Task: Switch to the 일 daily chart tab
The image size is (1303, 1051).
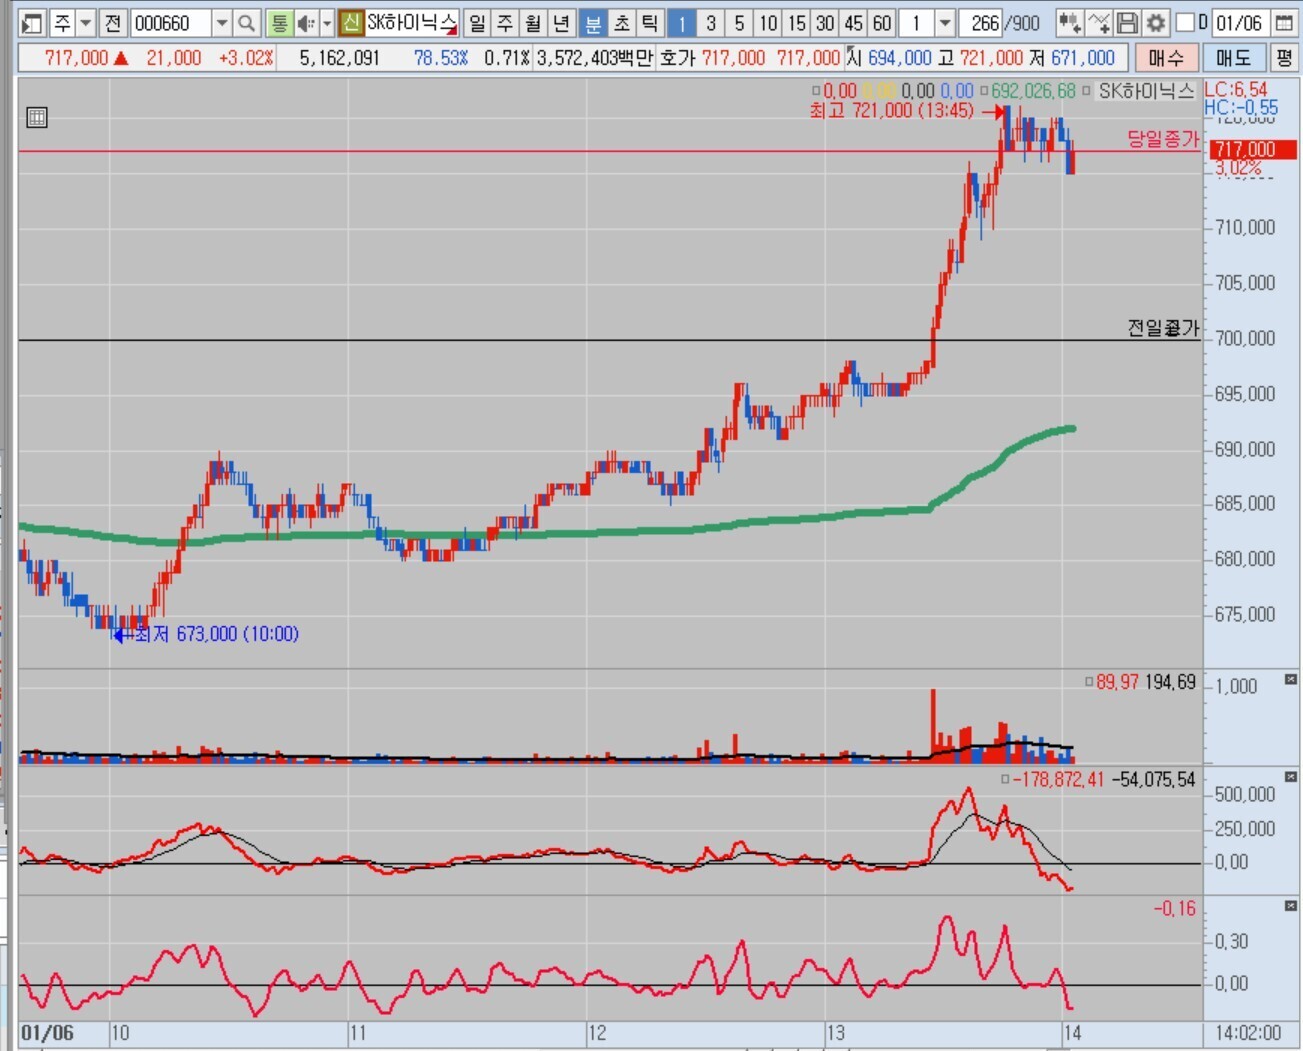Action: [x=477, y=23]
